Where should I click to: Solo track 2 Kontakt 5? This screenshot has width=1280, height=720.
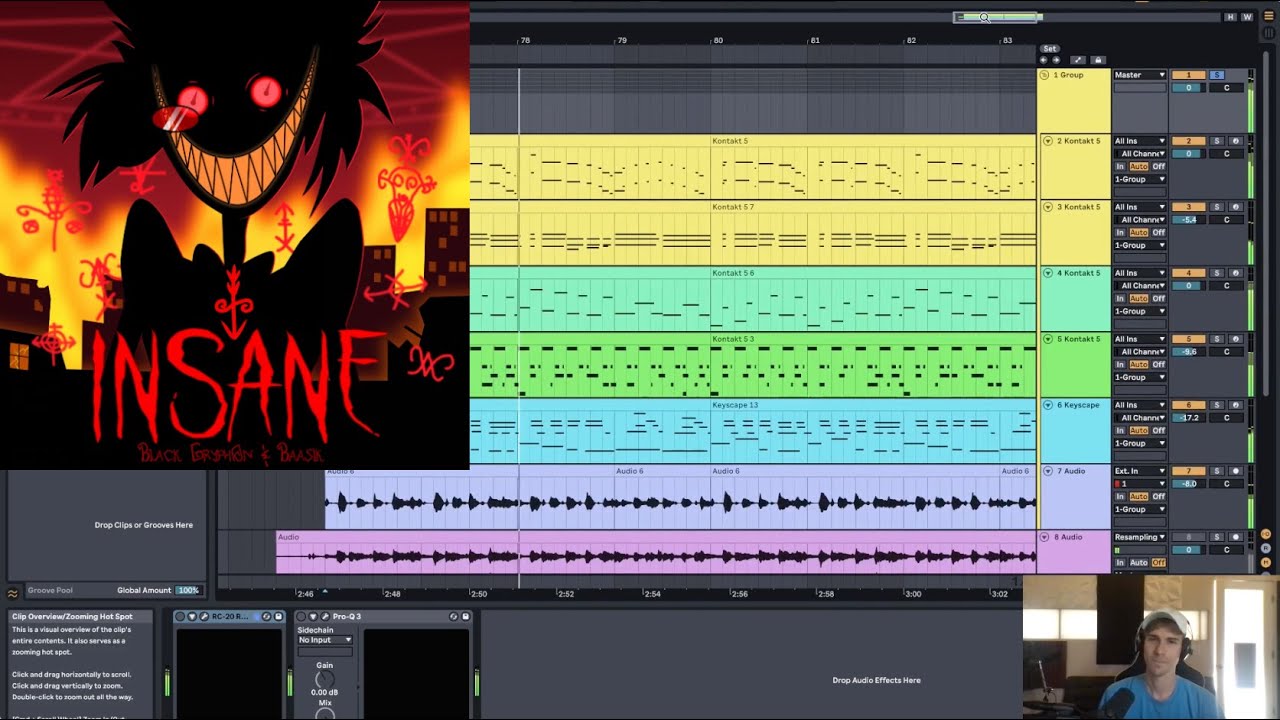pyautogui.click(x=1217, y=141)
